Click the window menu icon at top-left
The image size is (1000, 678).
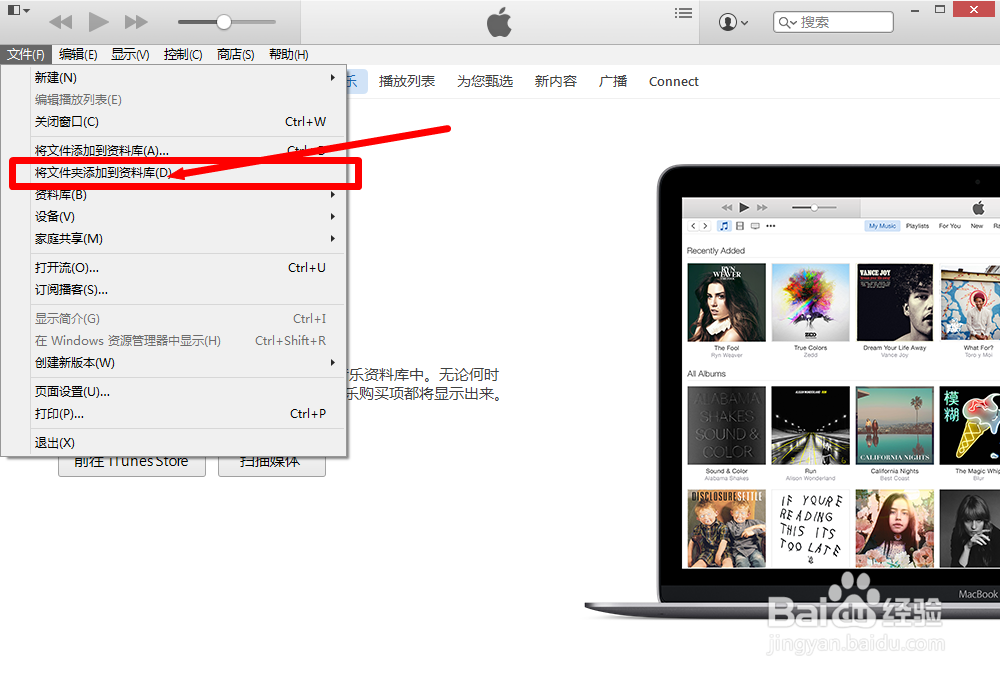coord(15,9)
